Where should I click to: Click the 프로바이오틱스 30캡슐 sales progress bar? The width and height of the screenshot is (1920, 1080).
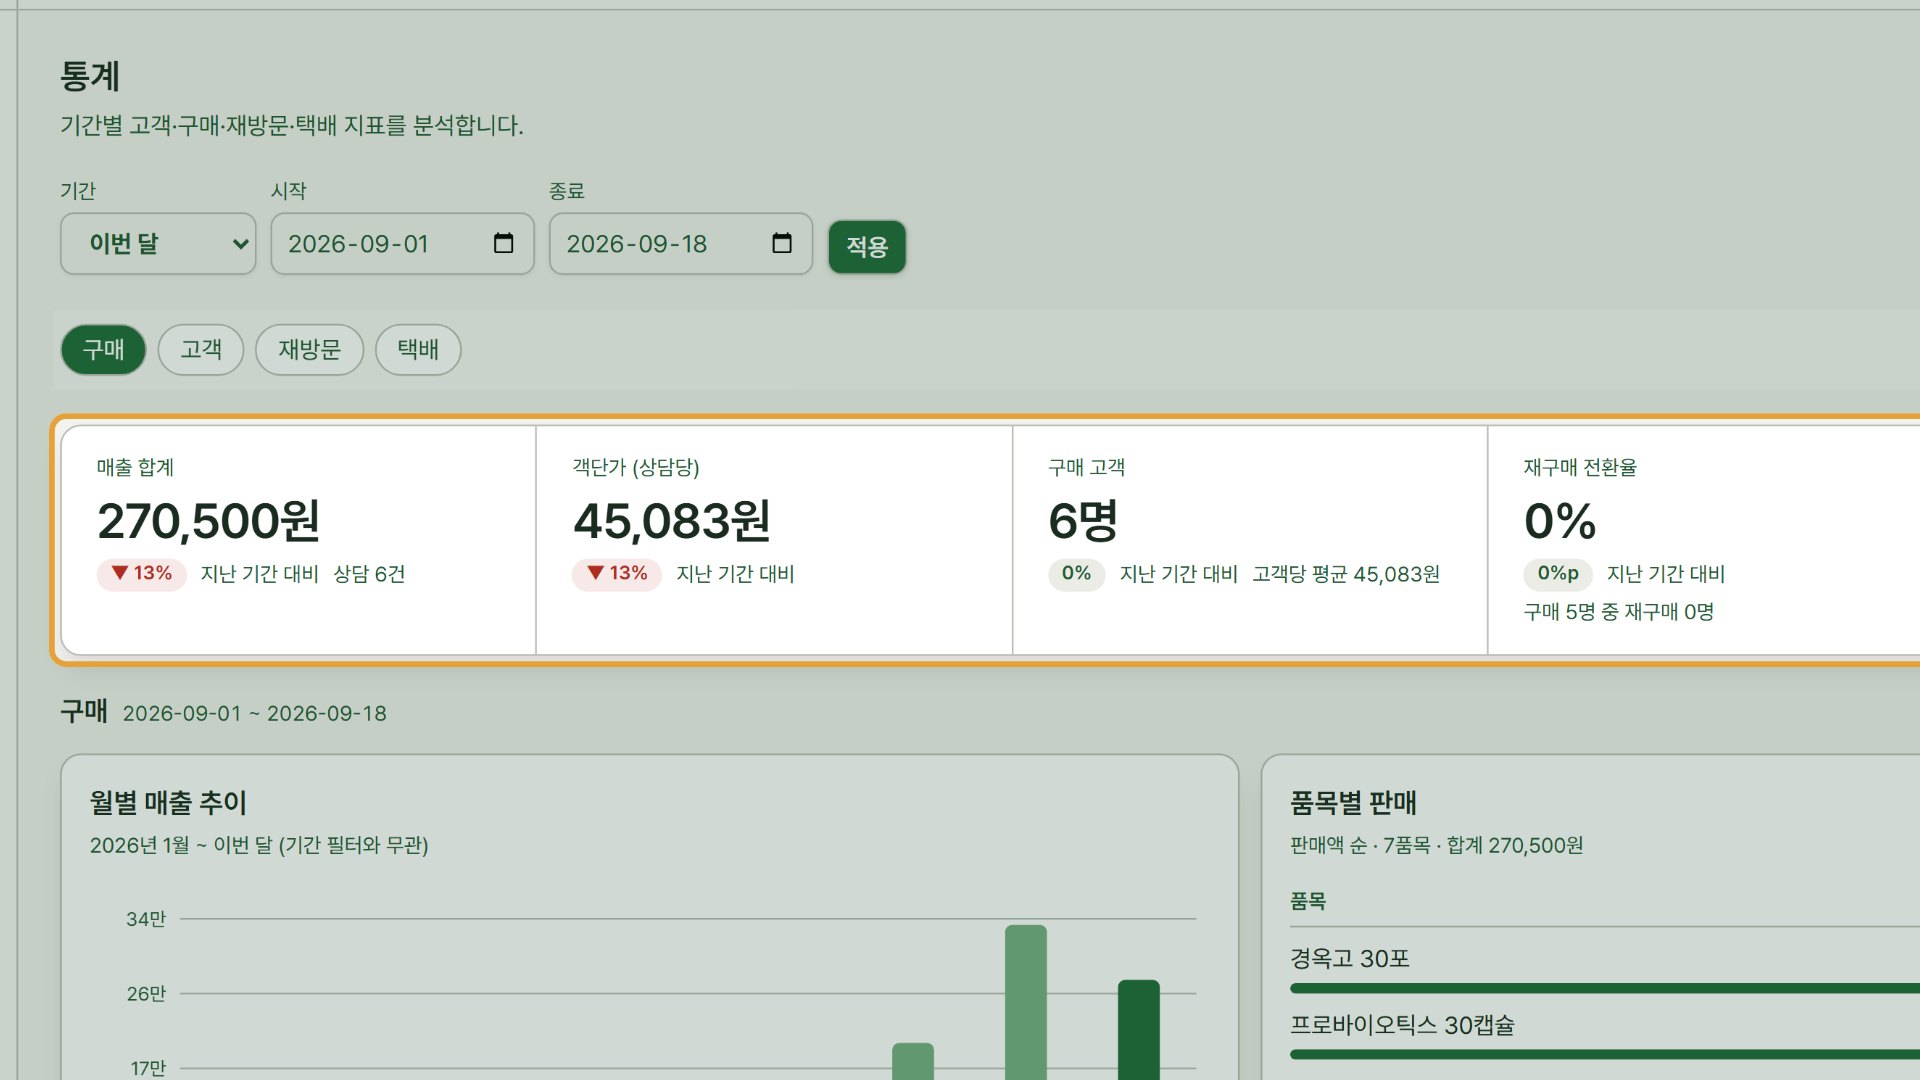[1605, 1054]
